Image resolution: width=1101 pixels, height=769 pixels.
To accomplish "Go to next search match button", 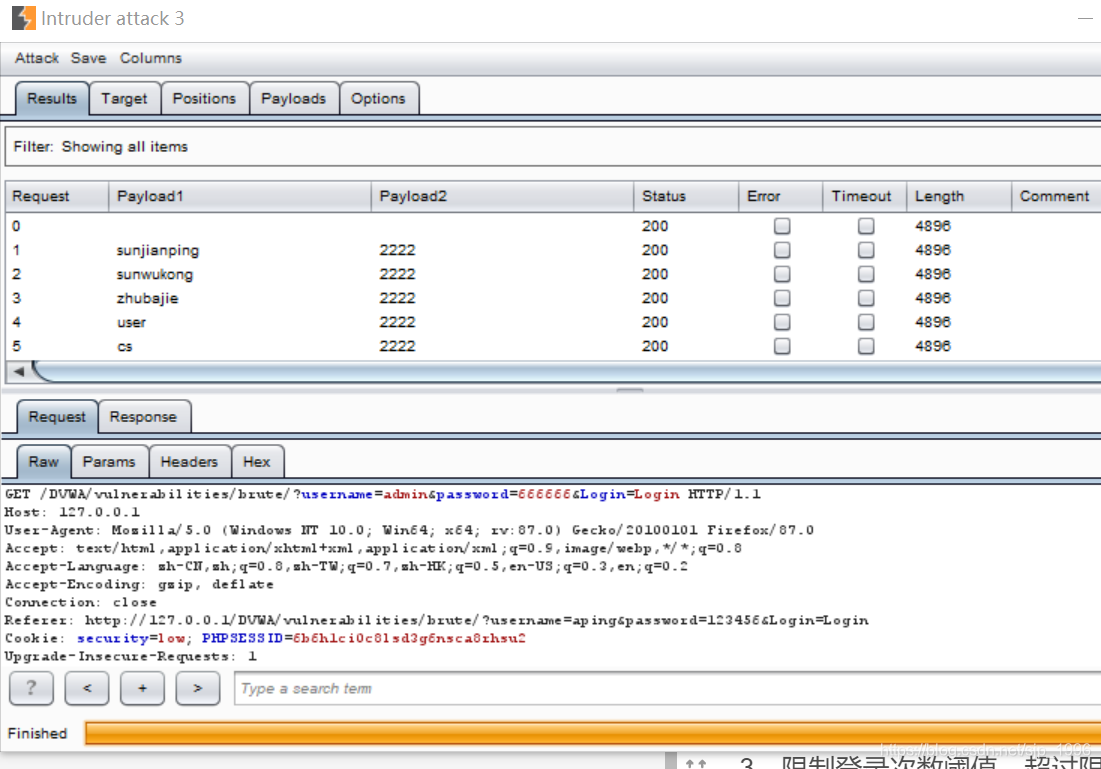I will coord(197,688).
